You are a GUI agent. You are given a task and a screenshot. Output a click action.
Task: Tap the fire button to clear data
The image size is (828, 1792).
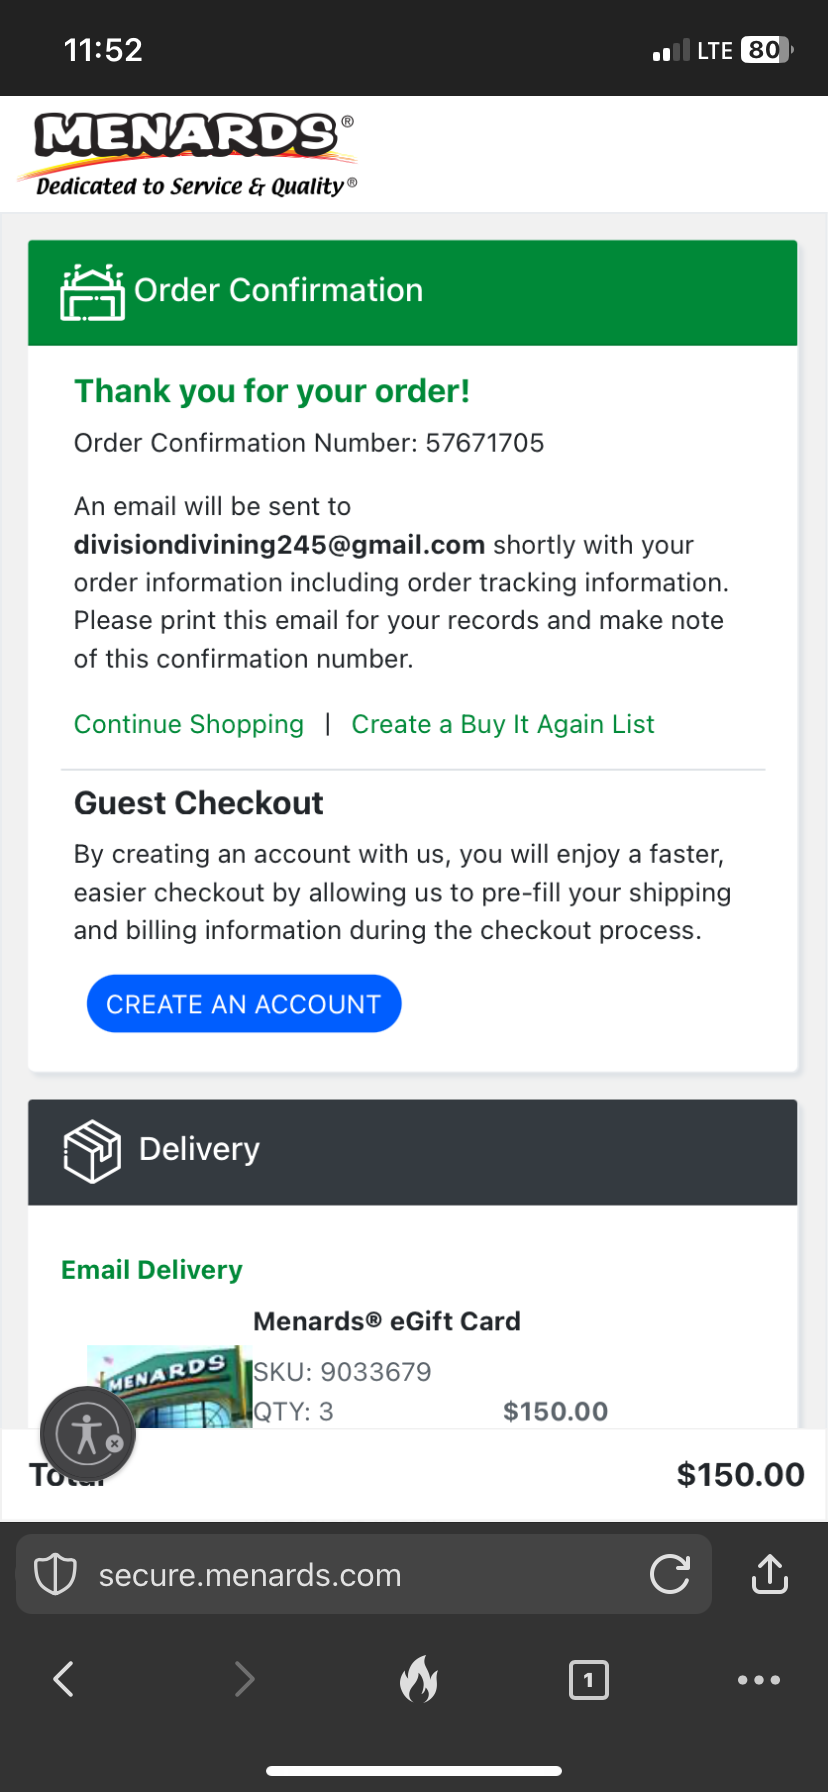(419, 1679)
